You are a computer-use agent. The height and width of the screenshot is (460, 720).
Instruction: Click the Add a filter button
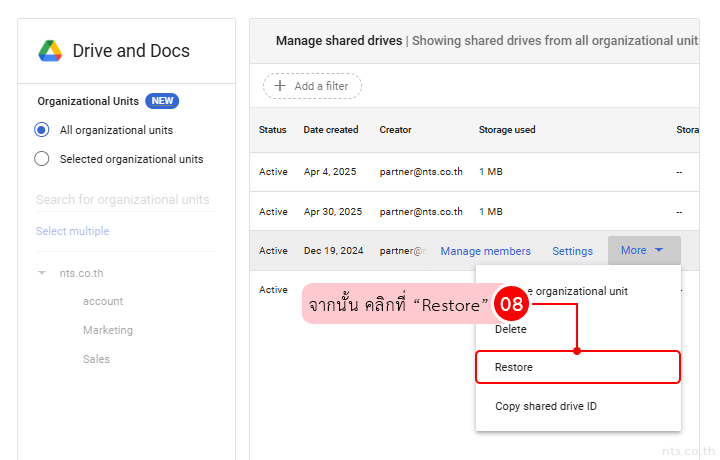click(312, 86)
